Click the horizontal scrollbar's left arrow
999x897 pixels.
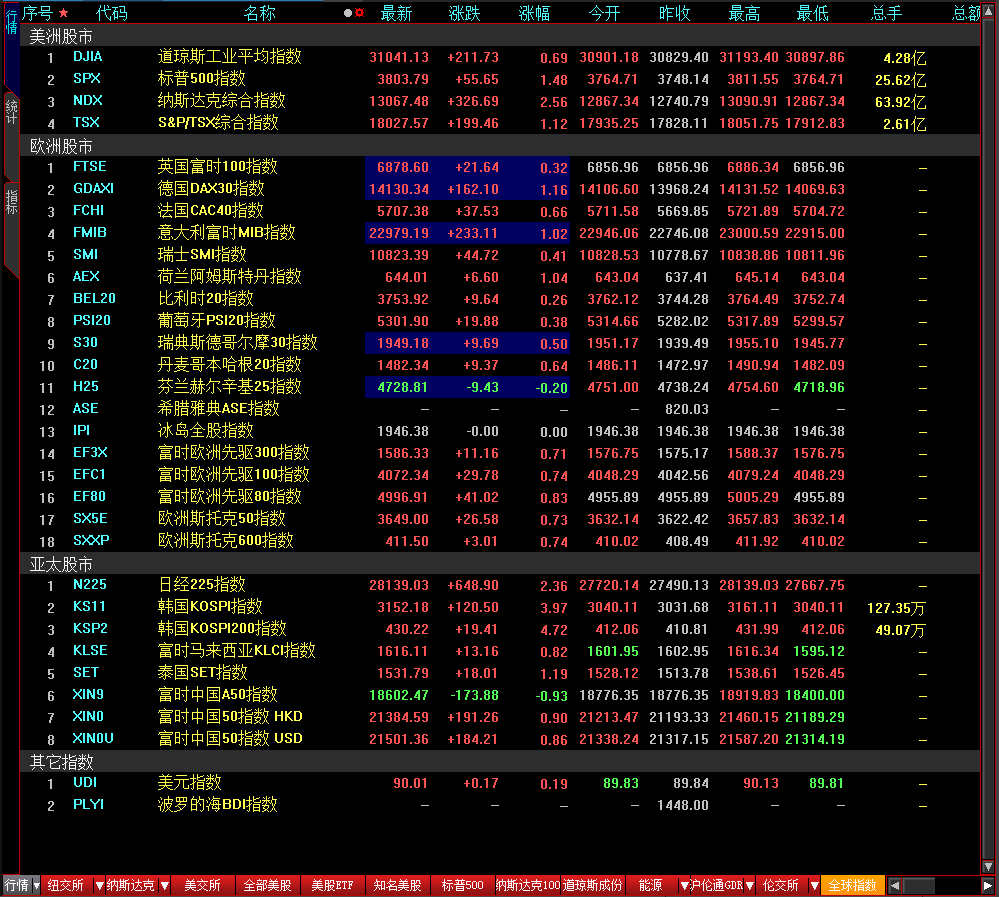click(x=895, y=885)
